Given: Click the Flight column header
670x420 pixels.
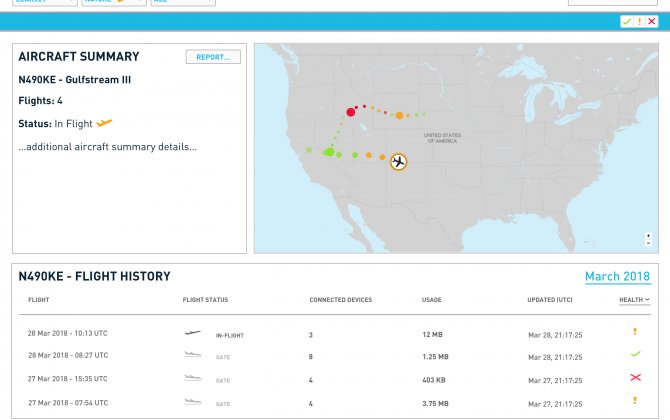Looking at the screenshot, I should (38, 300).
